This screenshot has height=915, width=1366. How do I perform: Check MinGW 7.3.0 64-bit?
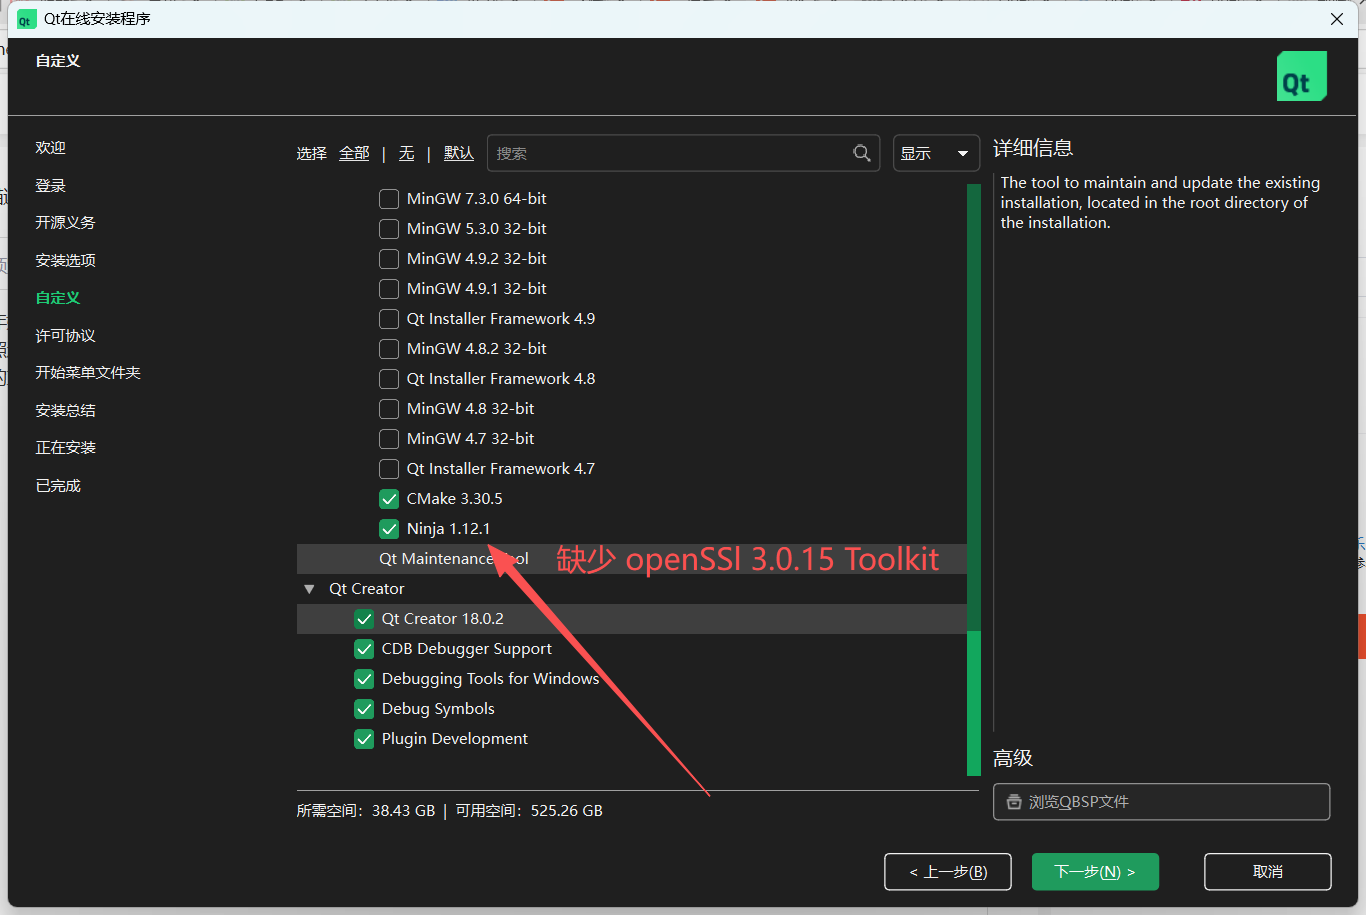tap(389, 199)
